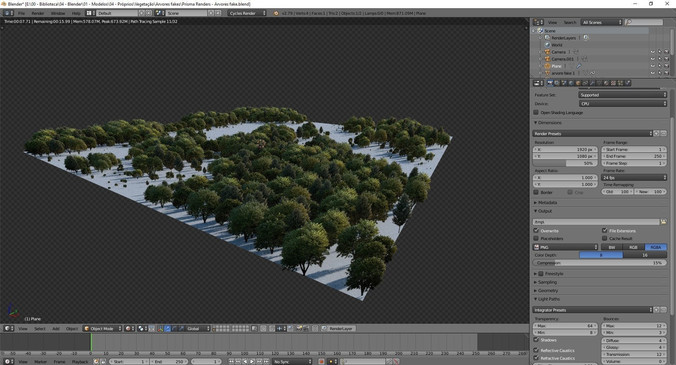Select the RGB color mode button
The image size is (676, 365).
[633, 247]
